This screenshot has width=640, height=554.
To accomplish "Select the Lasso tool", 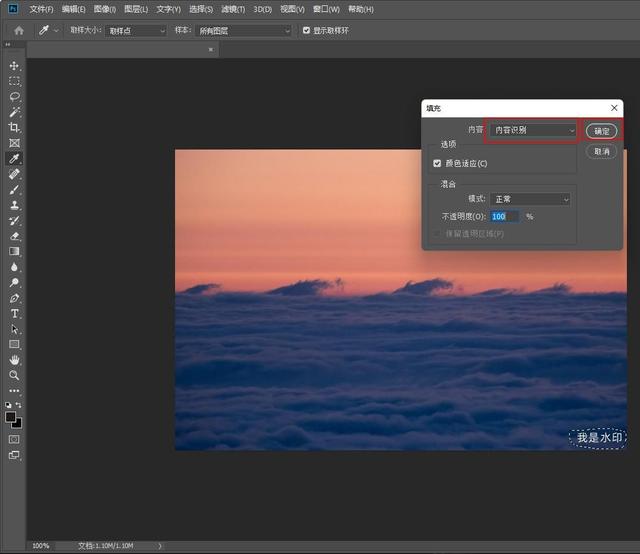I will [x=14, y=97].
